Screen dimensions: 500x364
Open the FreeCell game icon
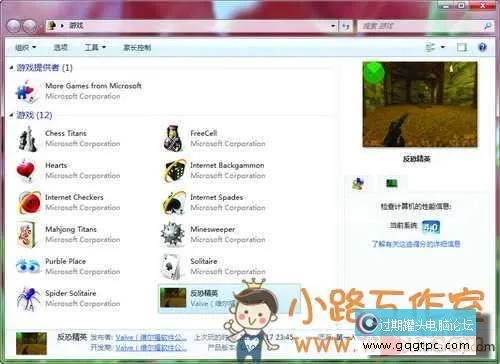pos(173,138)
